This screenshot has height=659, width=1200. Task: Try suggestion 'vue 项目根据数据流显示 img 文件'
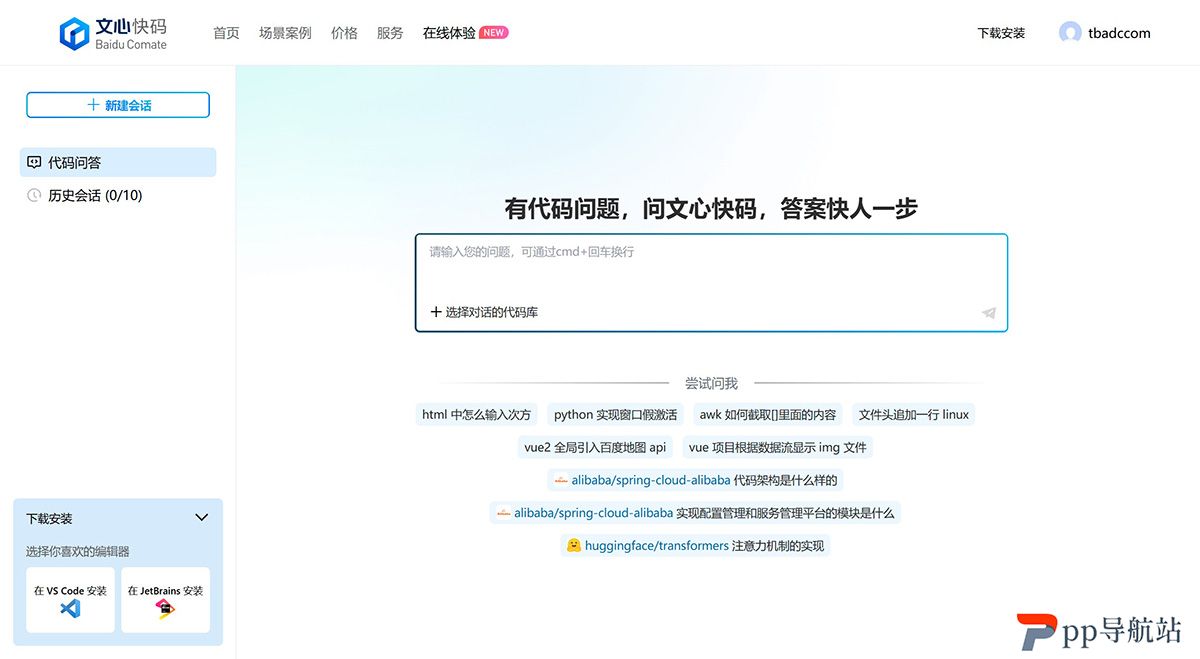click(778, 447)
